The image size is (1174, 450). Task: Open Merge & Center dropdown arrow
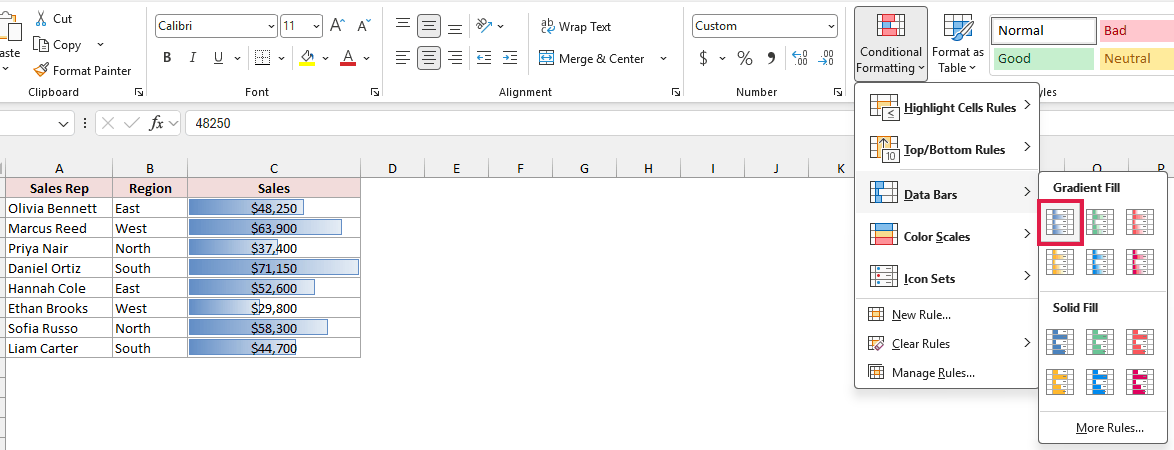(663, 58)
